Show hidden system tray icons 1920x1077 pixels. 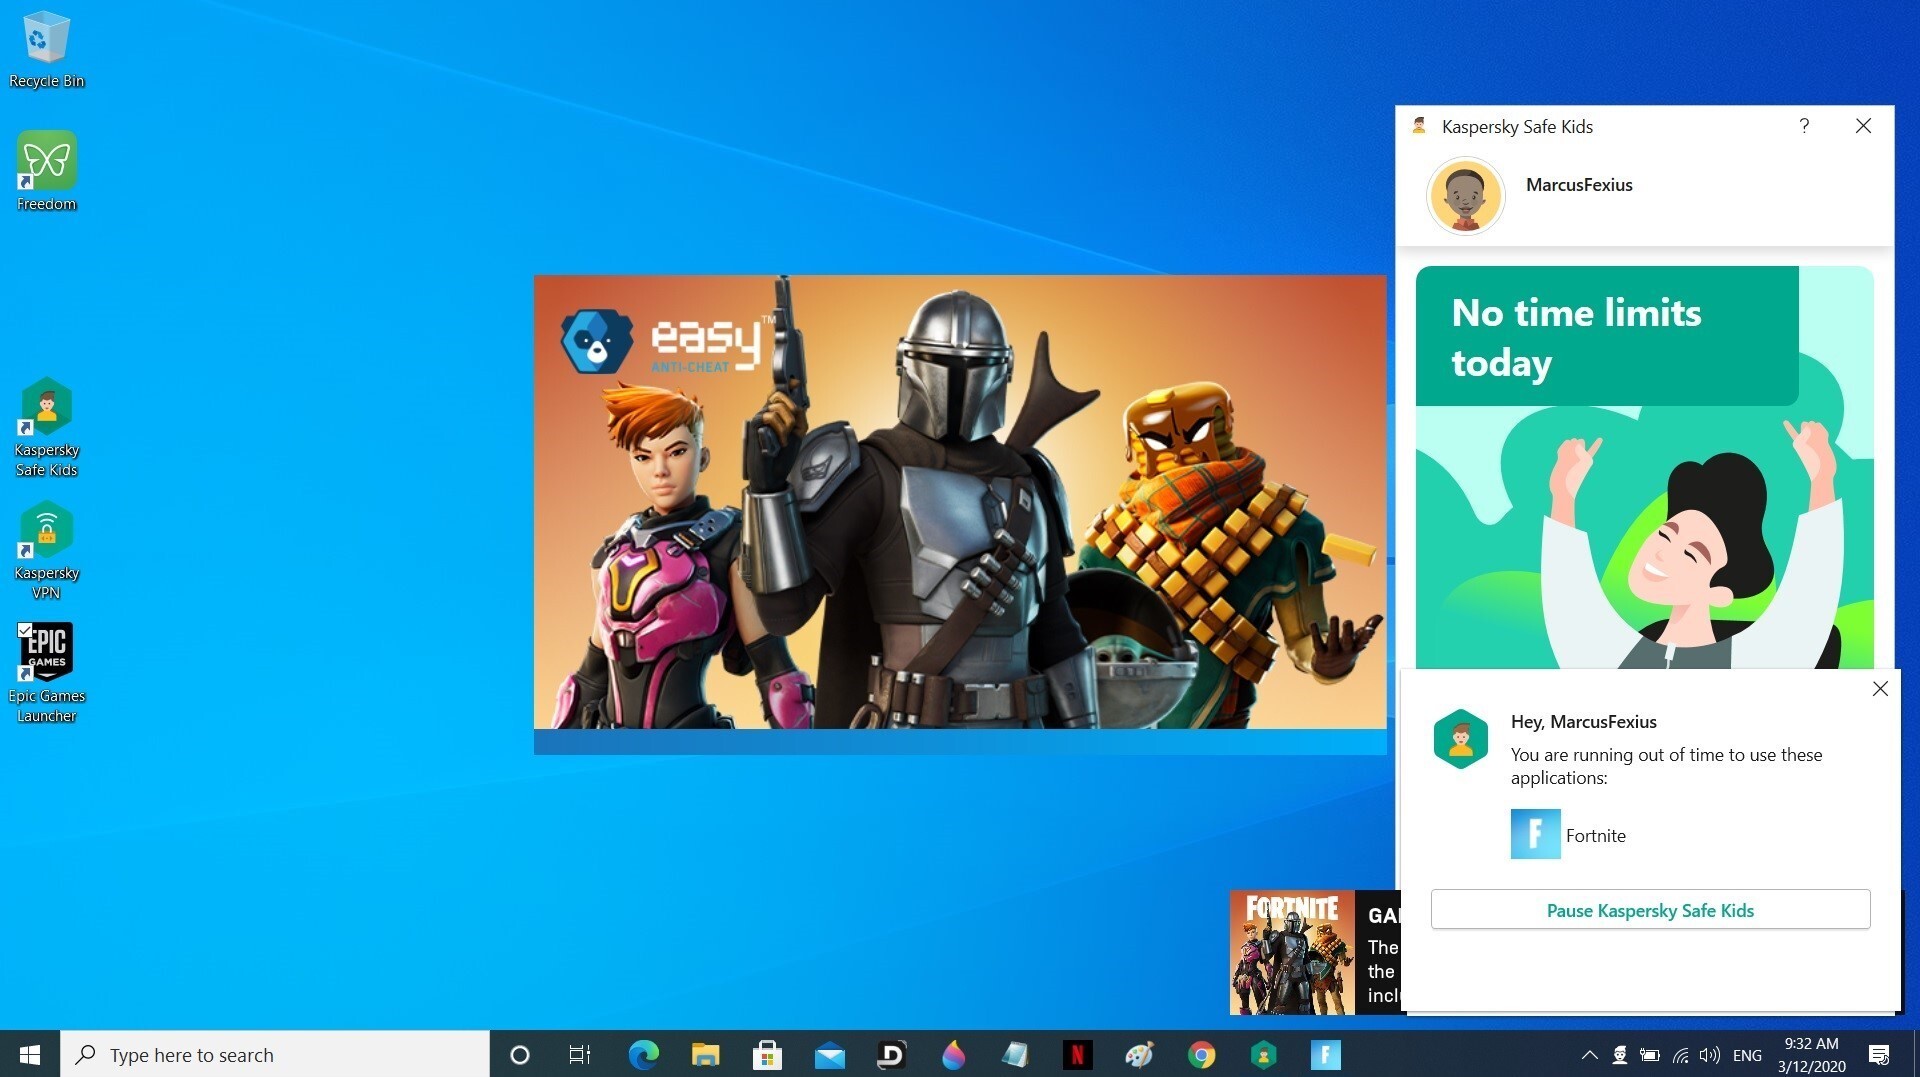pos(1589,1055)
